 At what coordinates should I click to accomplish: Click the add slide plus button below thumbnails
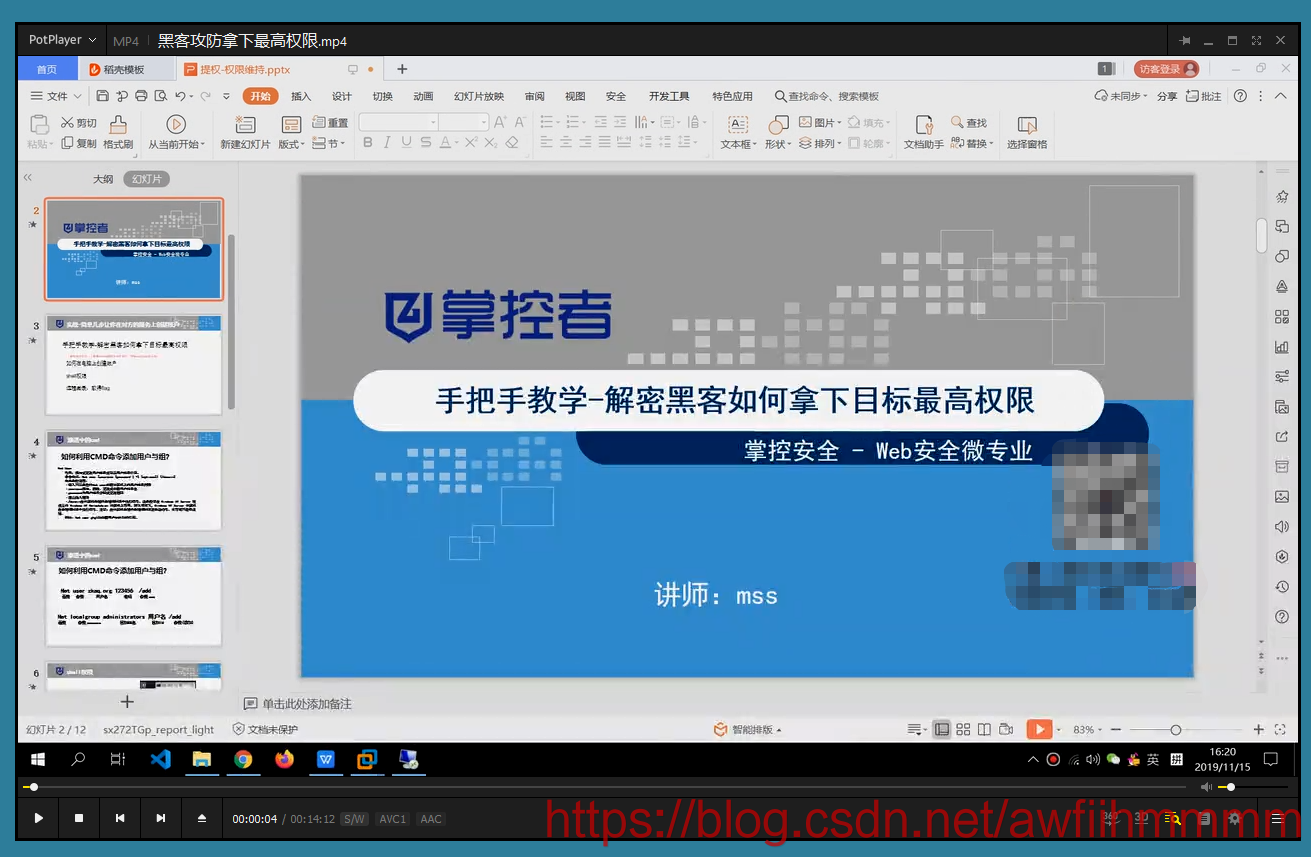[127, 702]
